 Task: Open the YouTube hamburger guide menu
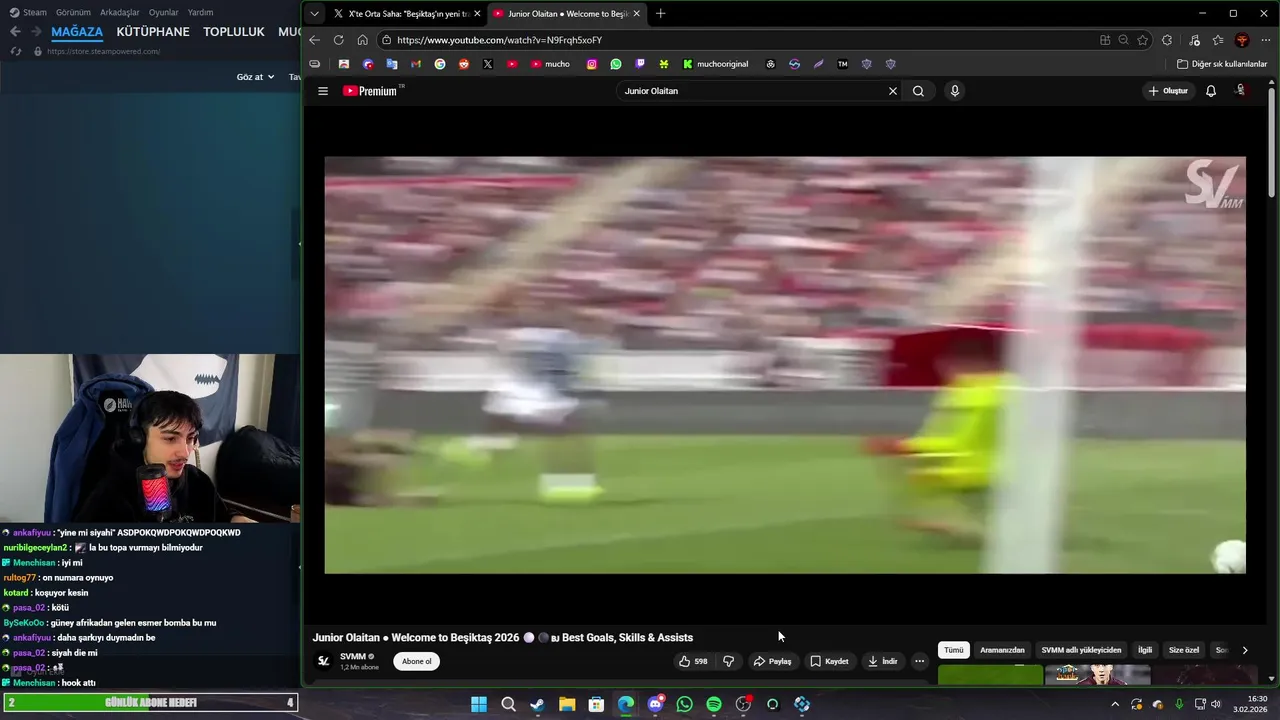coord(323,91)
